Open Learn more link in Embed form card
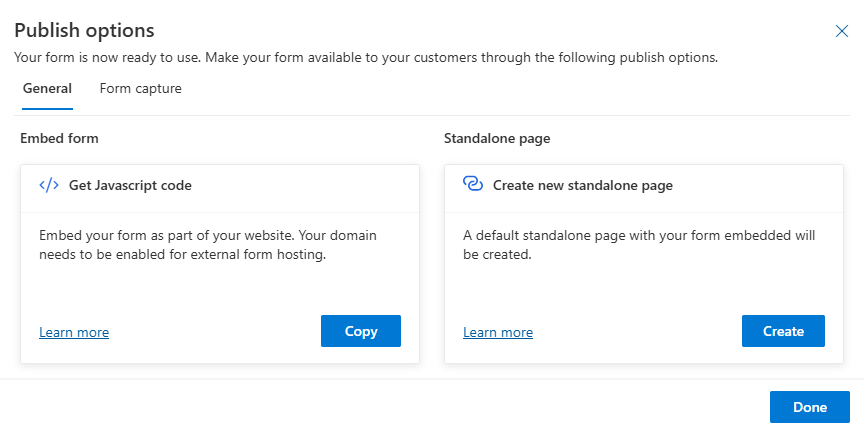This screenshot has height=435, width=864. 74,332
